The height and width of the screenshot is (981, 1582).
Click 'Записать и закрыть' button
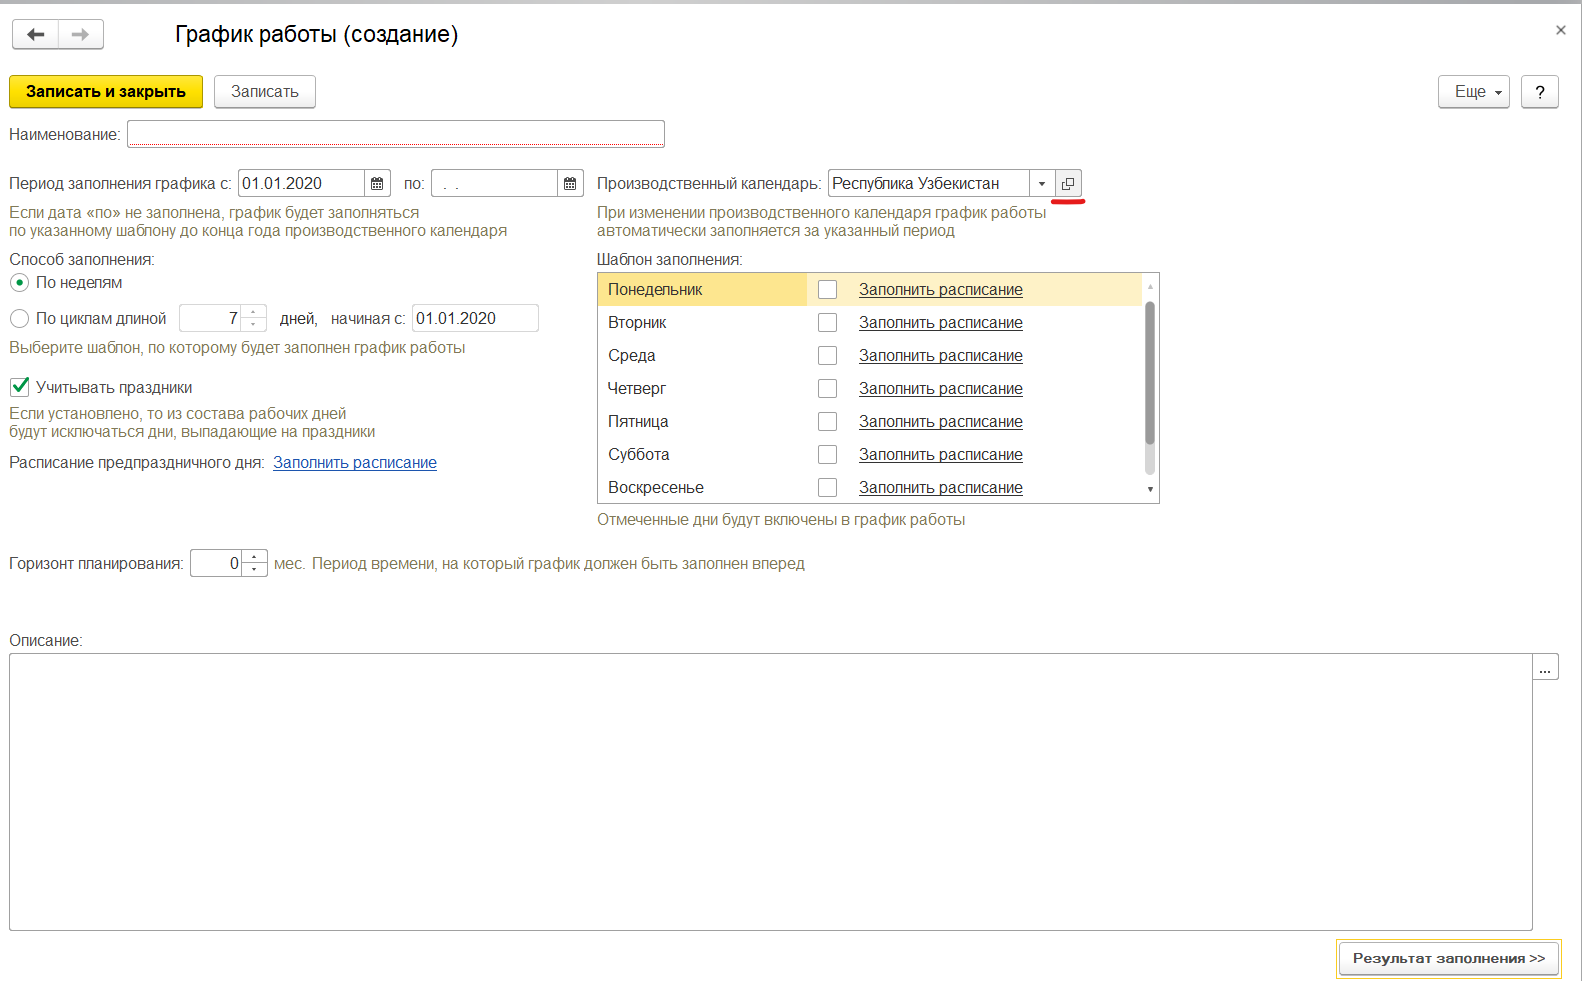coord(106,92)
